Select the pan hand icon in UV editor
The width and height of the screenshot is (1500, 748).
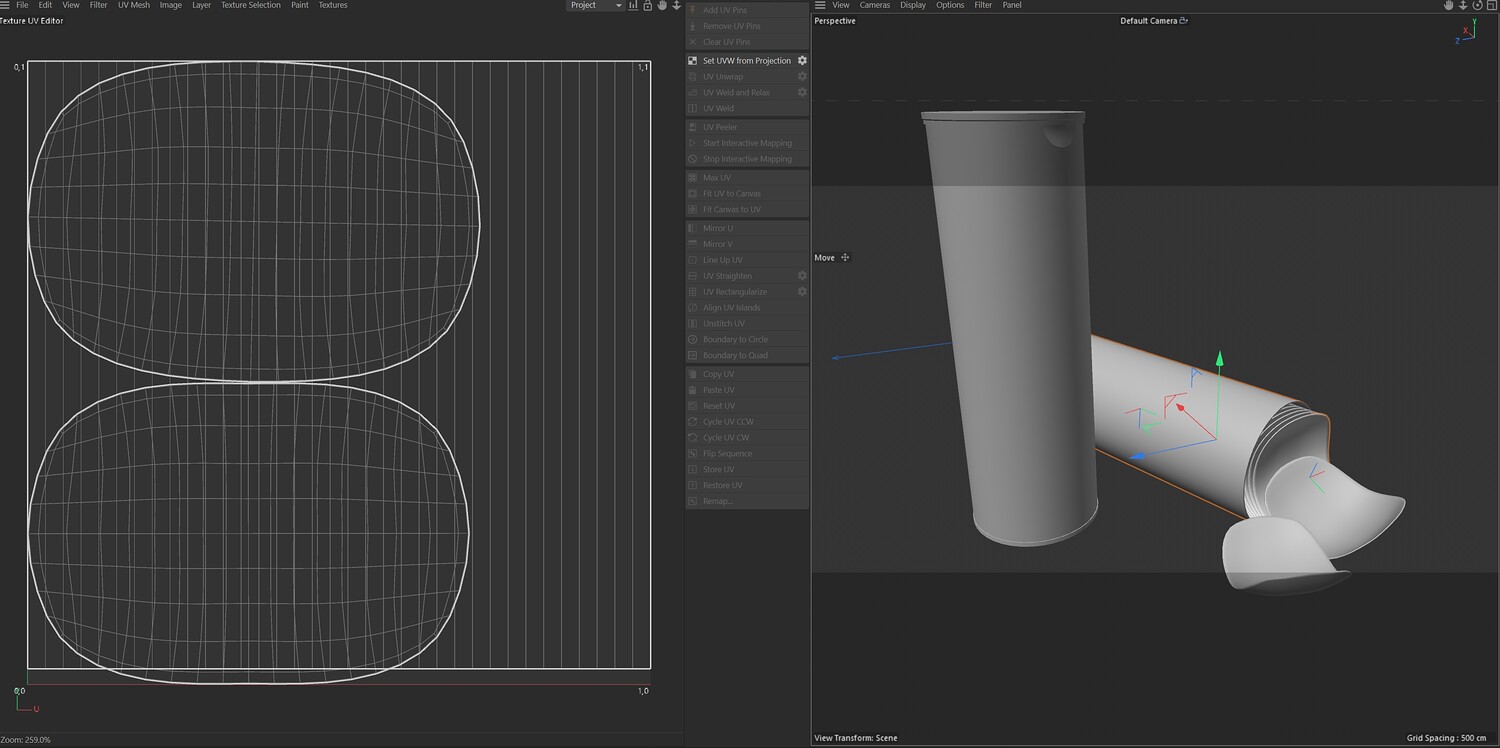(662, 6)
